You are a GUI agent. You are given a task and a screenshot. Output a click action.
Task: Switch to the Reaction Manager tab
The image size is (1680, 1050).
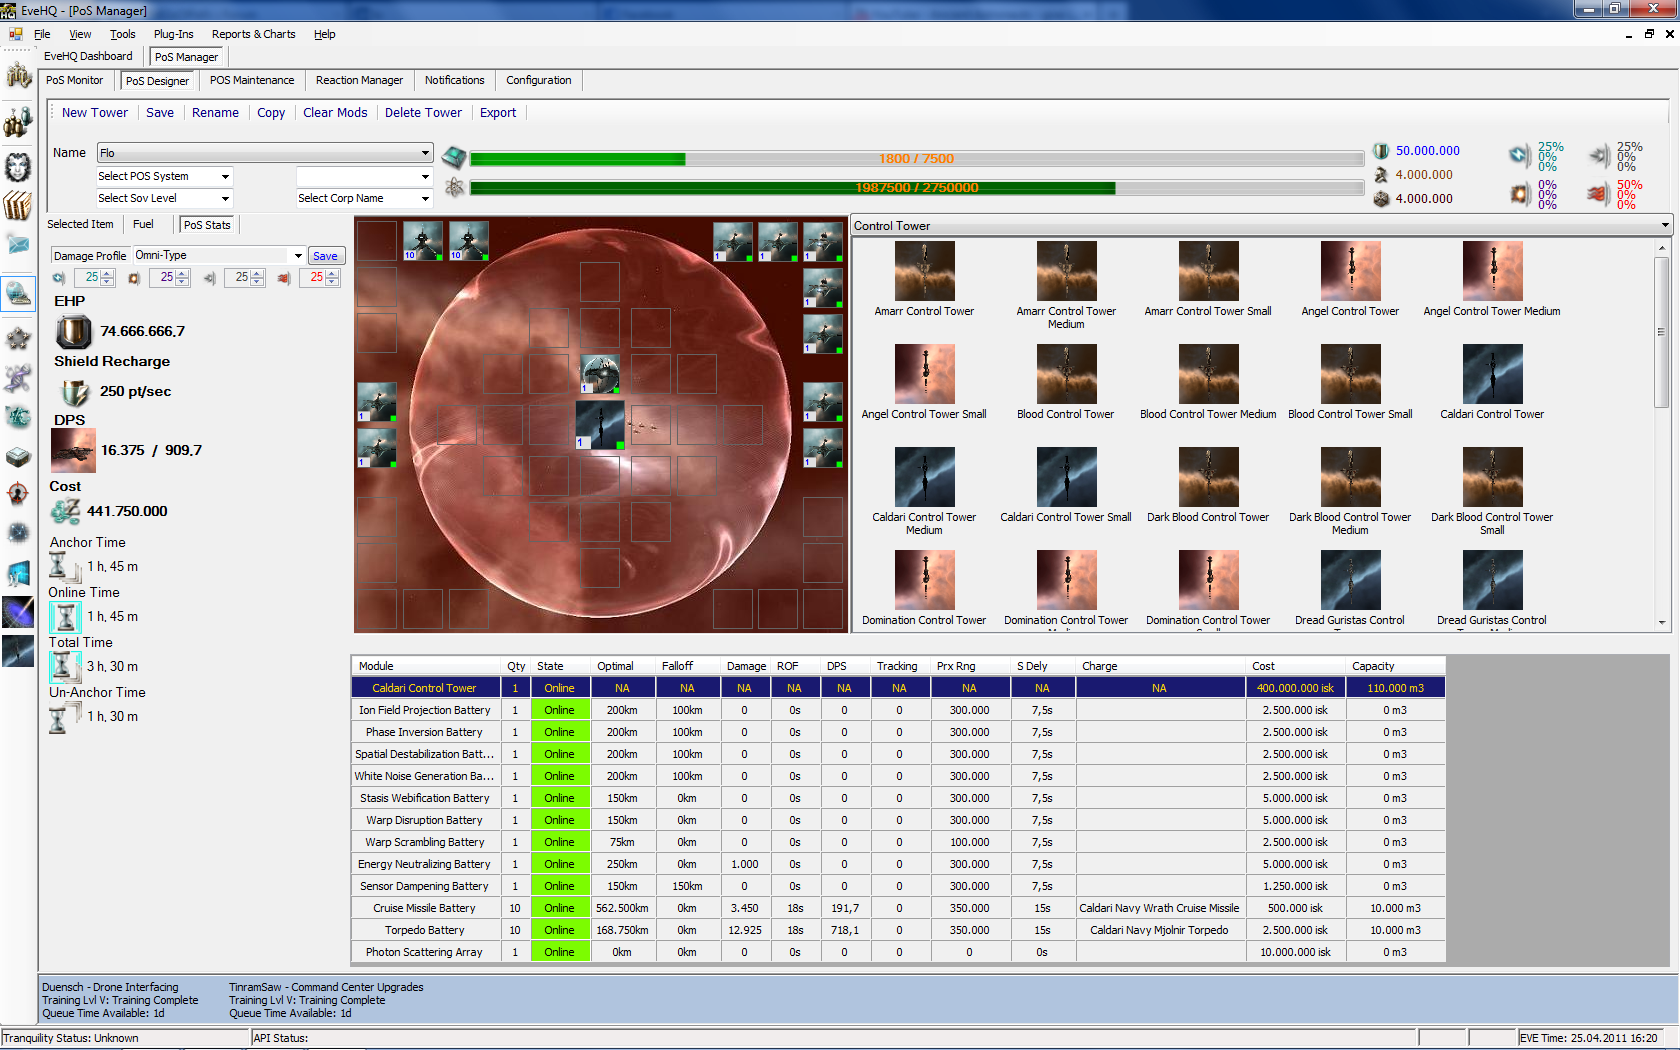point(360,80)
